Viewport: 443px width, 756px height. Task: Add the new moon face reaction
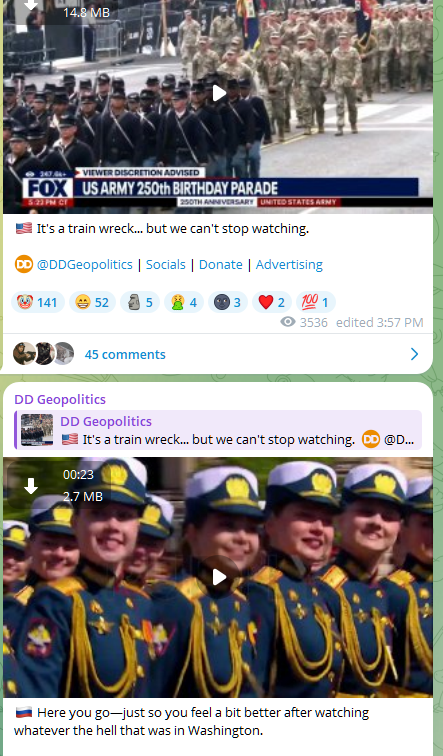(x=228, y=302)
